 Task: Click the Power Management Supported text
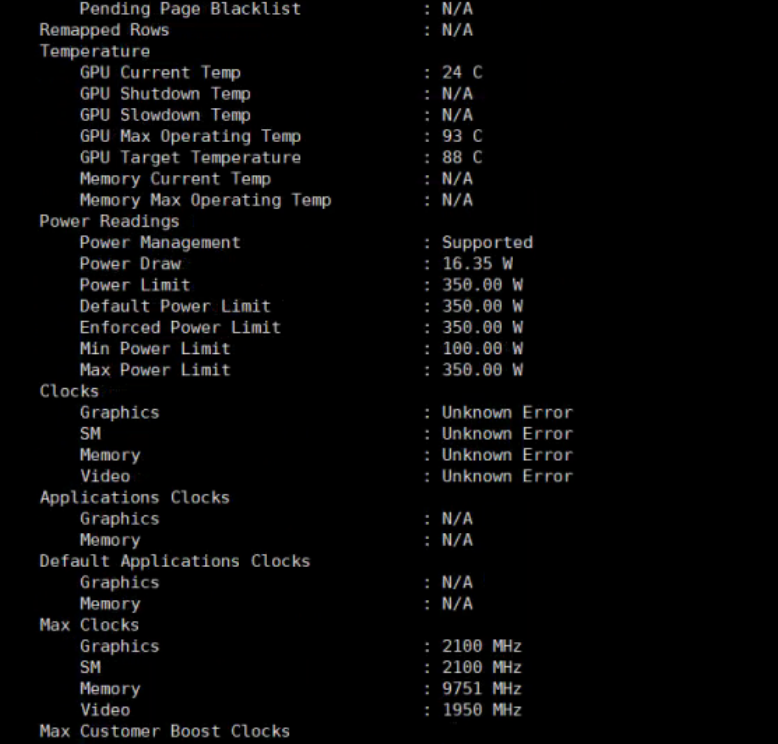(x=487, y=243)
